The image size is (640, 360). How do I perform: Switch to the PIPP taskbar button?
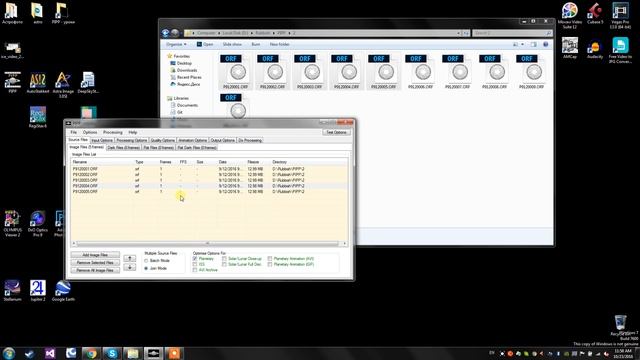coord(153,353)
